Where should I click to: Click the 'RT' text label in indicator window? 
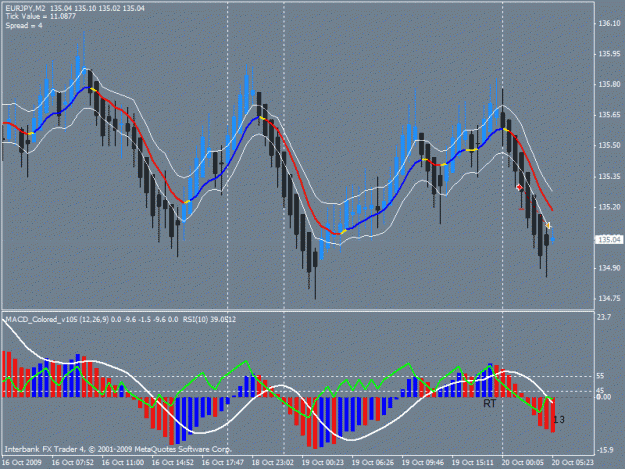(x=489, y=404)
